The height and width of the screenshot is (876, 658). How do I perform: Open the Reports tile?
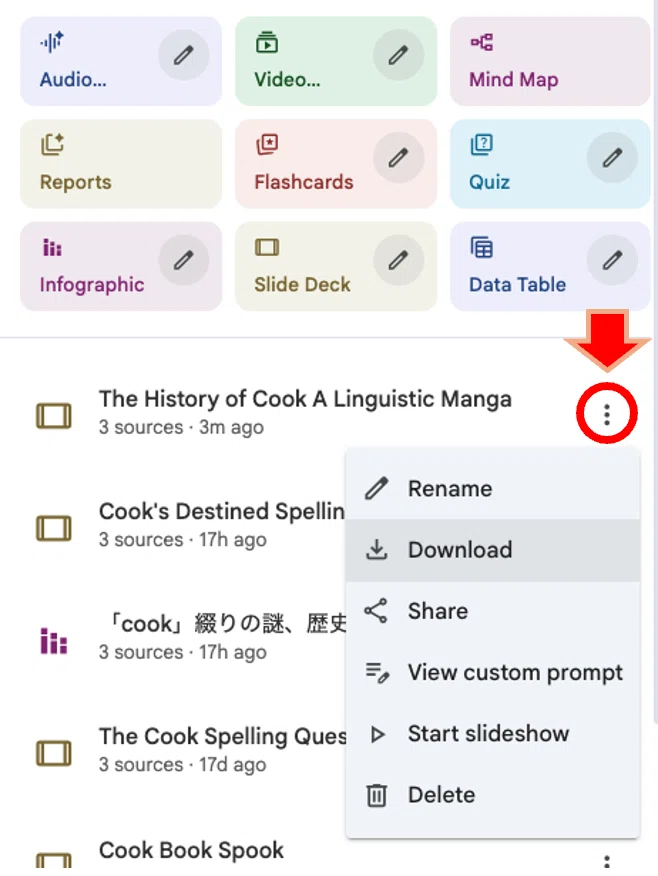click(121, 164)
